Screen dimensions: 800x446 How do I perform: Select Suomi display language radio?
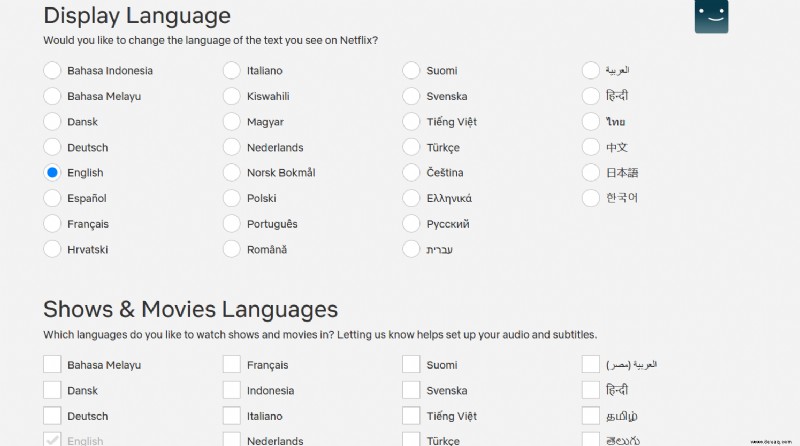tap(411, 70)
